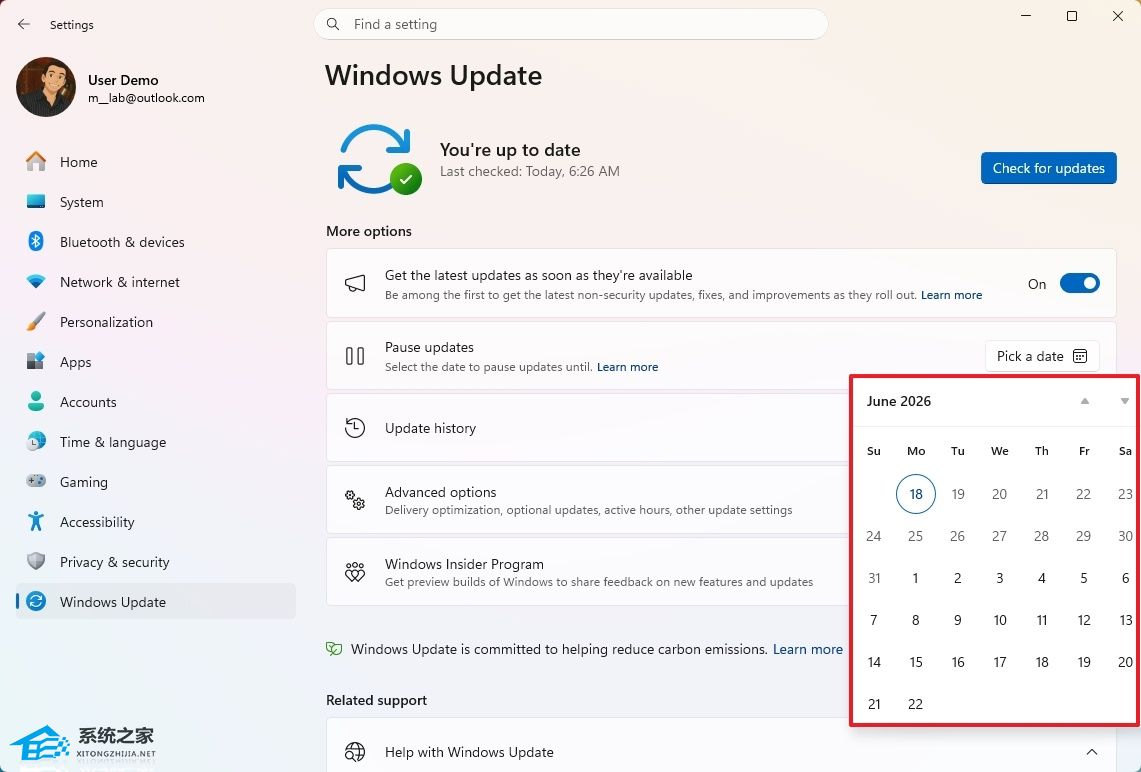
Task: Go to Bluetooth & devices
Action: (x=156, y=242)
